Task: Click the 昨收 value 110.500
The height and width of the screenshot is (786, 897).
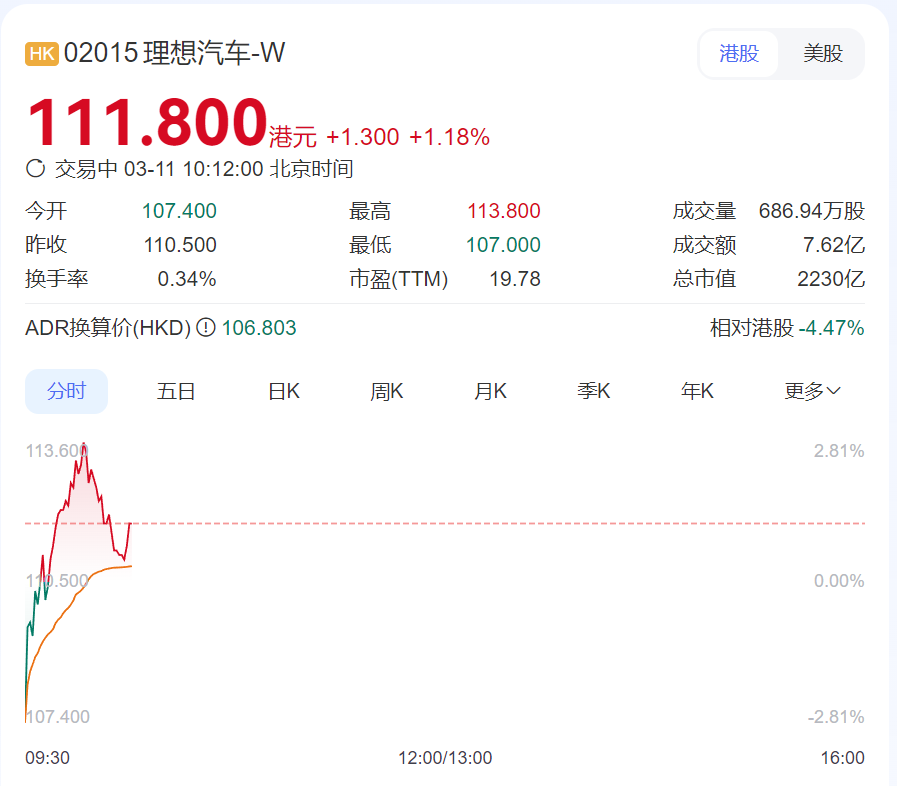Action: (x=180, y=245)
